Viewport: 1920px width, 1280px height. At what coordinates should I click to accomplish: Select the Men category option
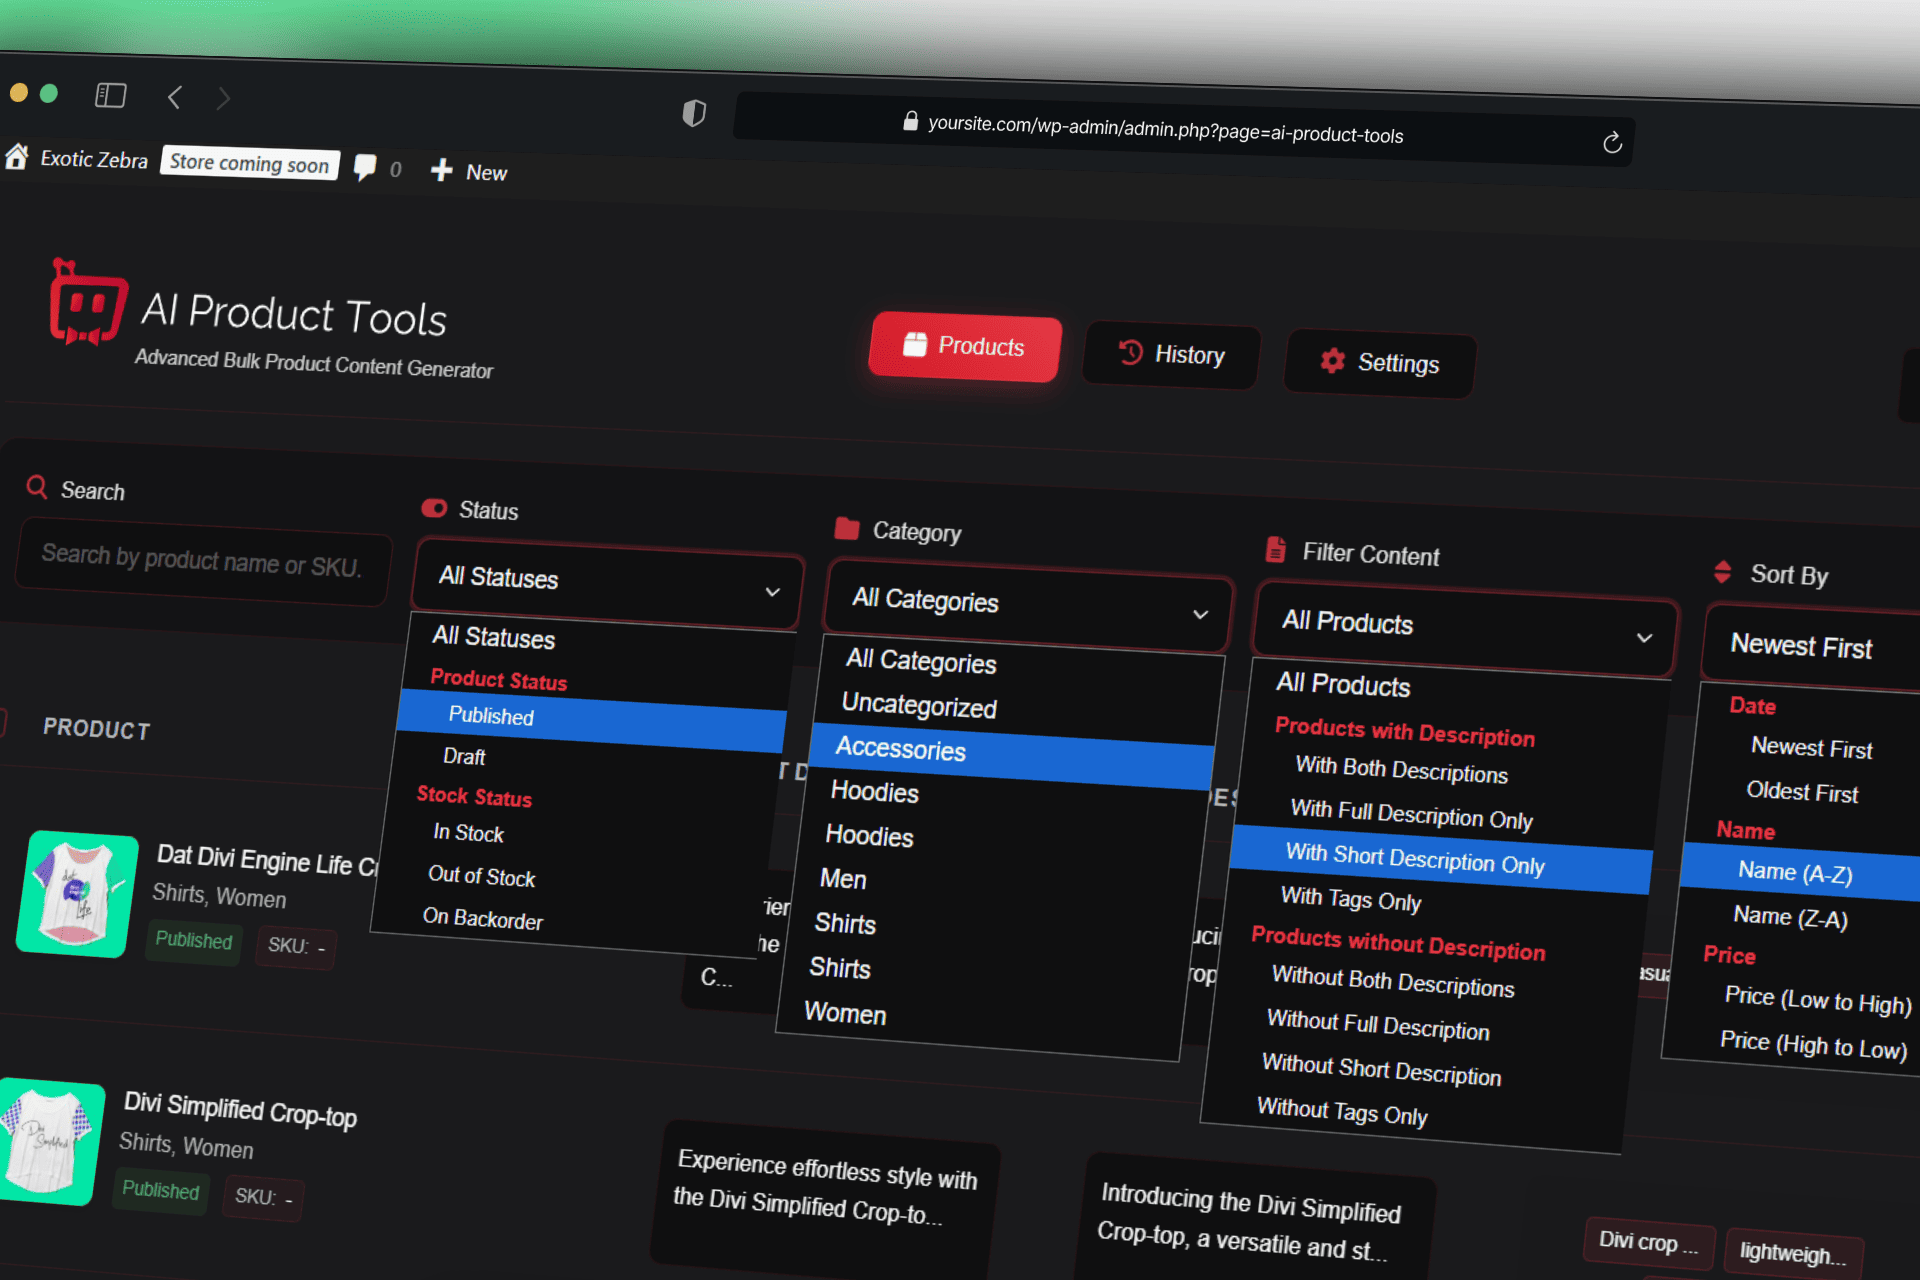click(843, 880)
